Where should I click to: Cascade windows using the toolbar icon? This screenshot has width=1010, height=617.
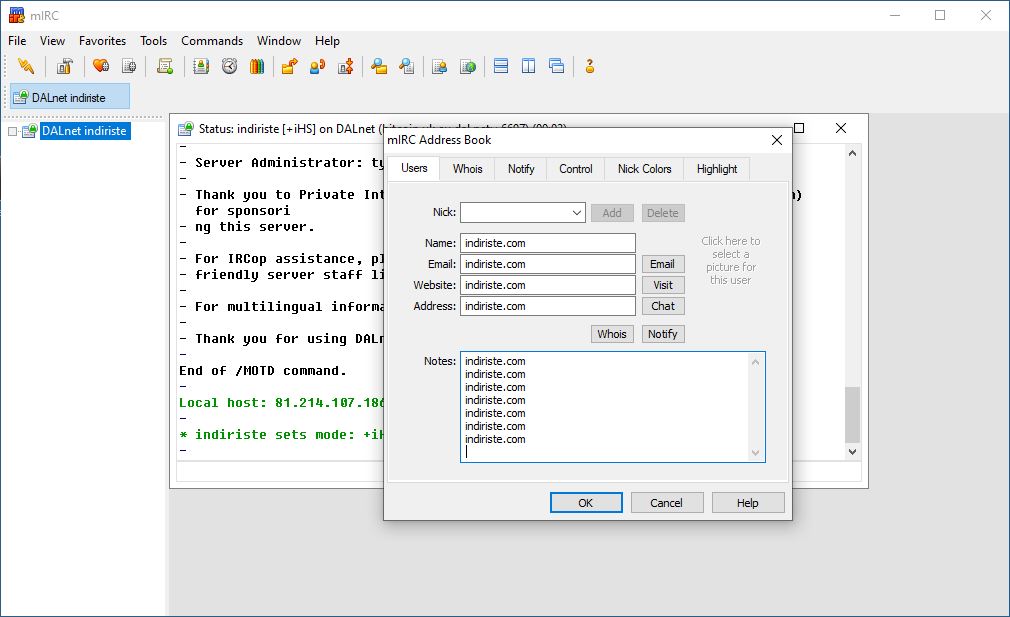557,66
